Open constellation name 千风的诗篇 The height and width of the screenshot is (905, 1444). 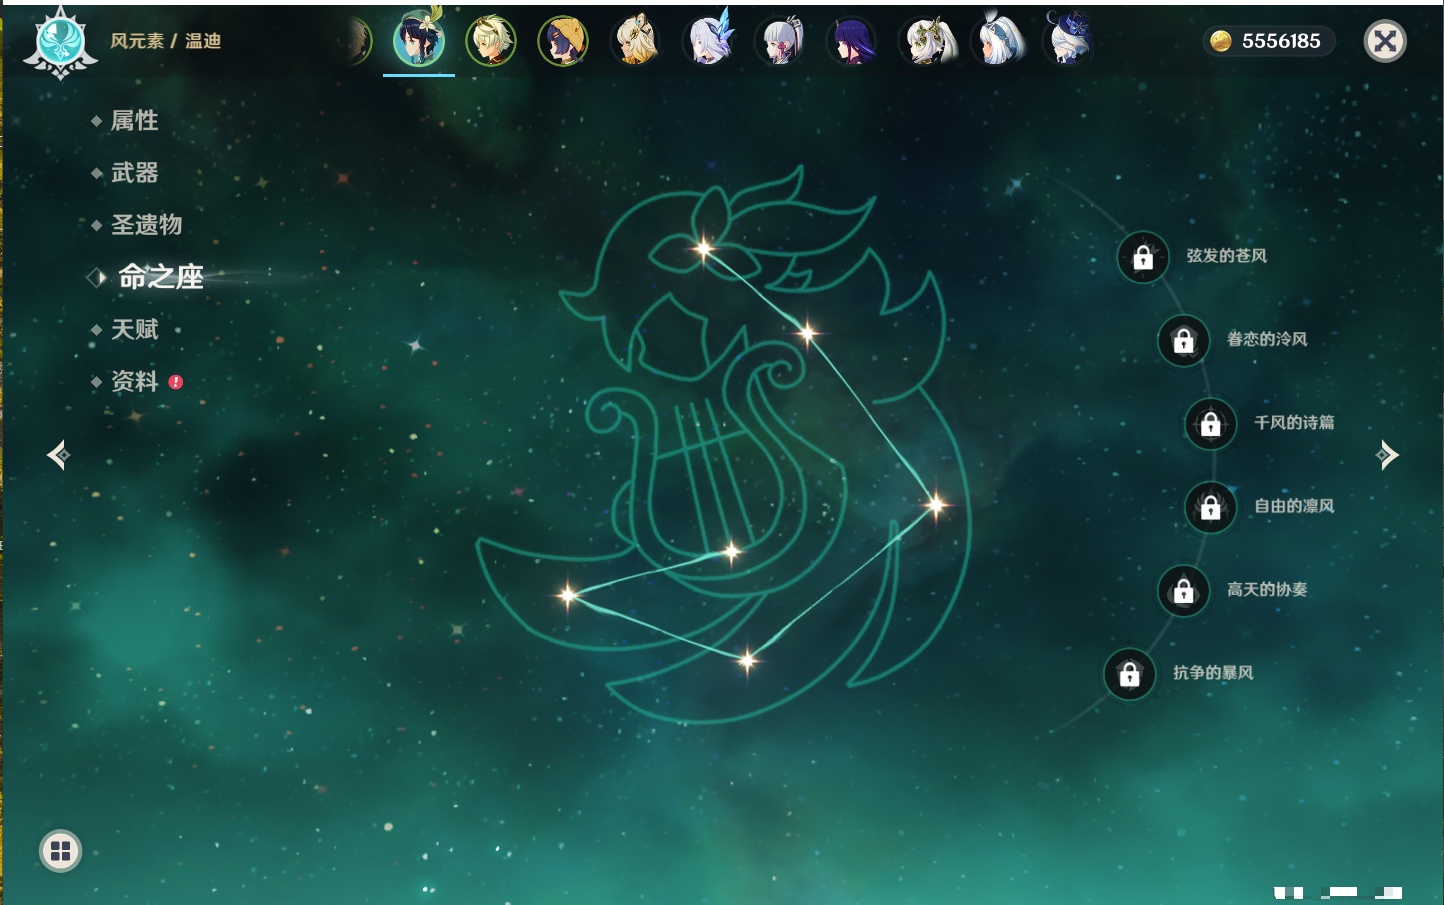(1294, 422)
